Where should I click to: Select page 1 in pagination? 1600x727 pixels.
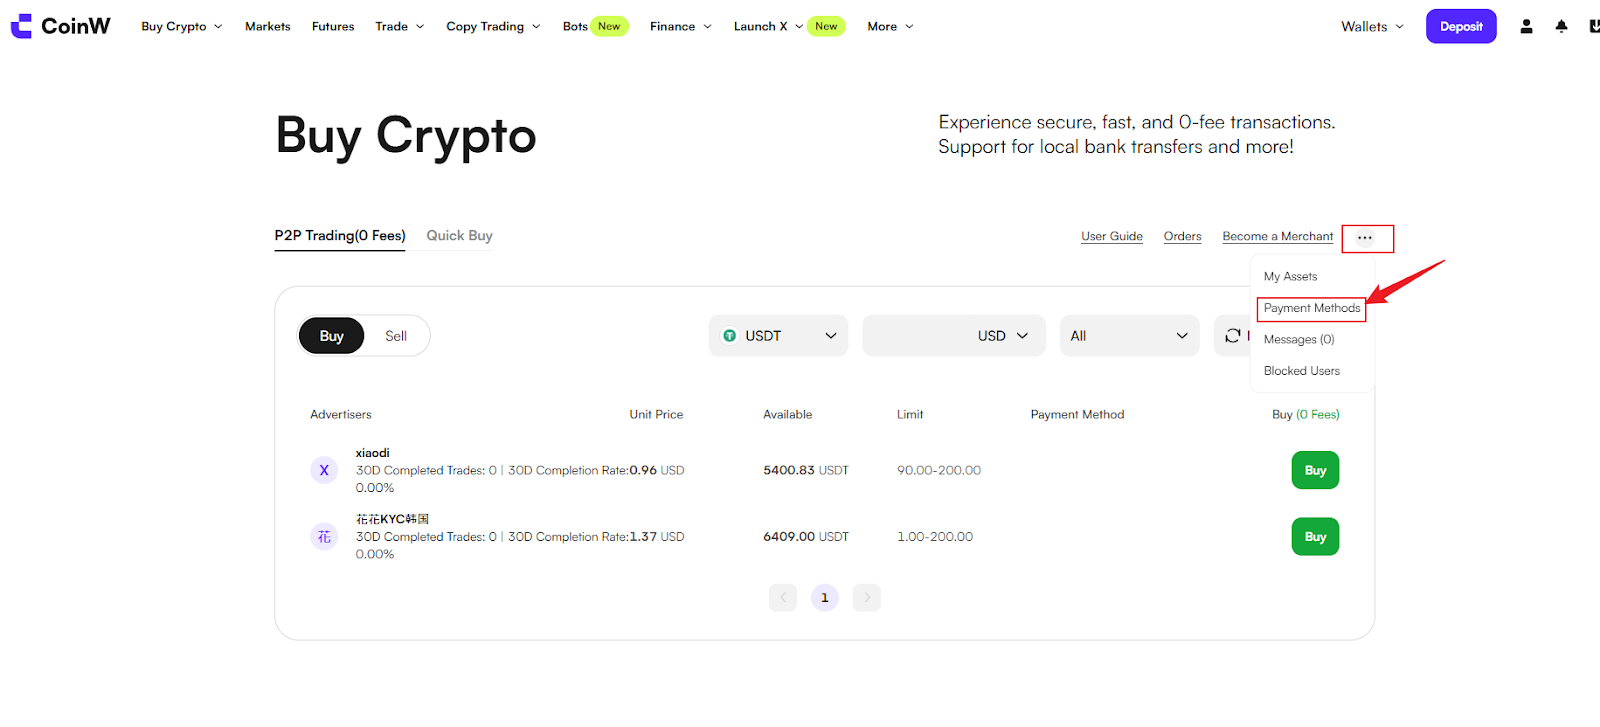click(x=825, y=598)
